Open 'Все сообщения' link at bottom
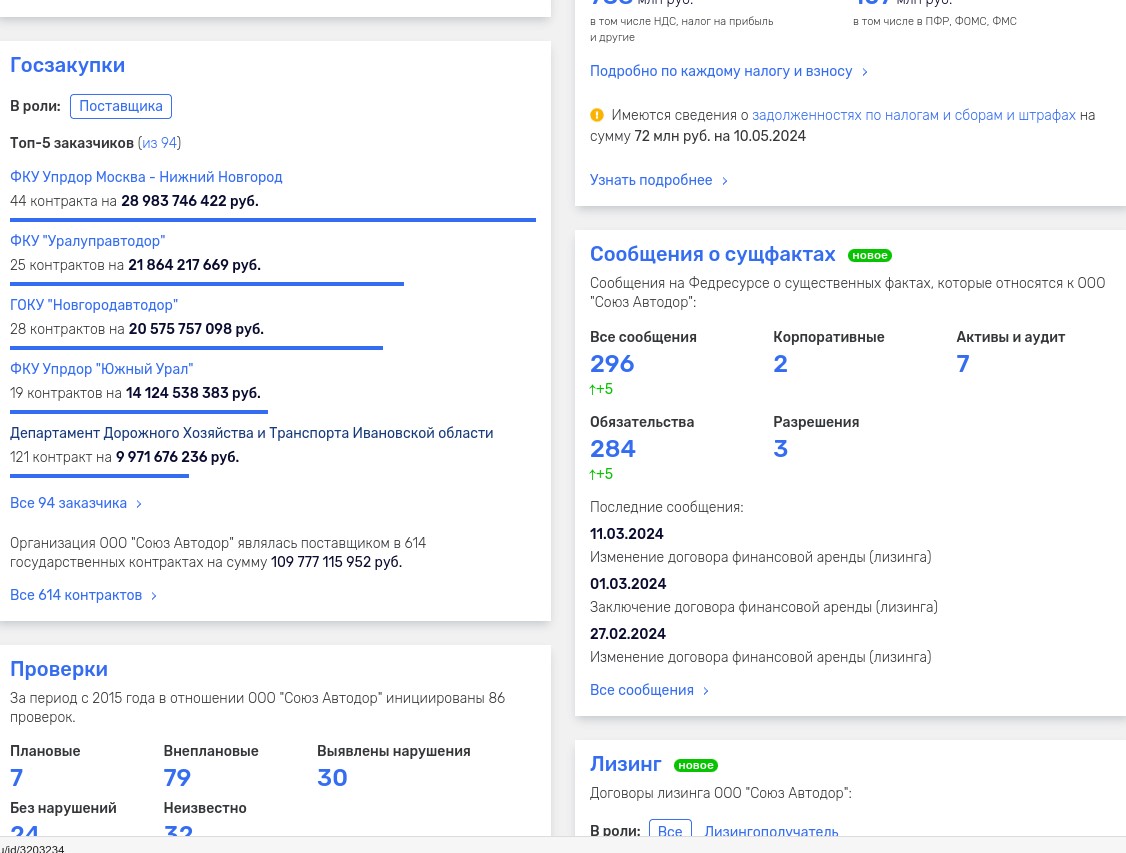This screenshot has width=1126, height=853. [642, 690]
